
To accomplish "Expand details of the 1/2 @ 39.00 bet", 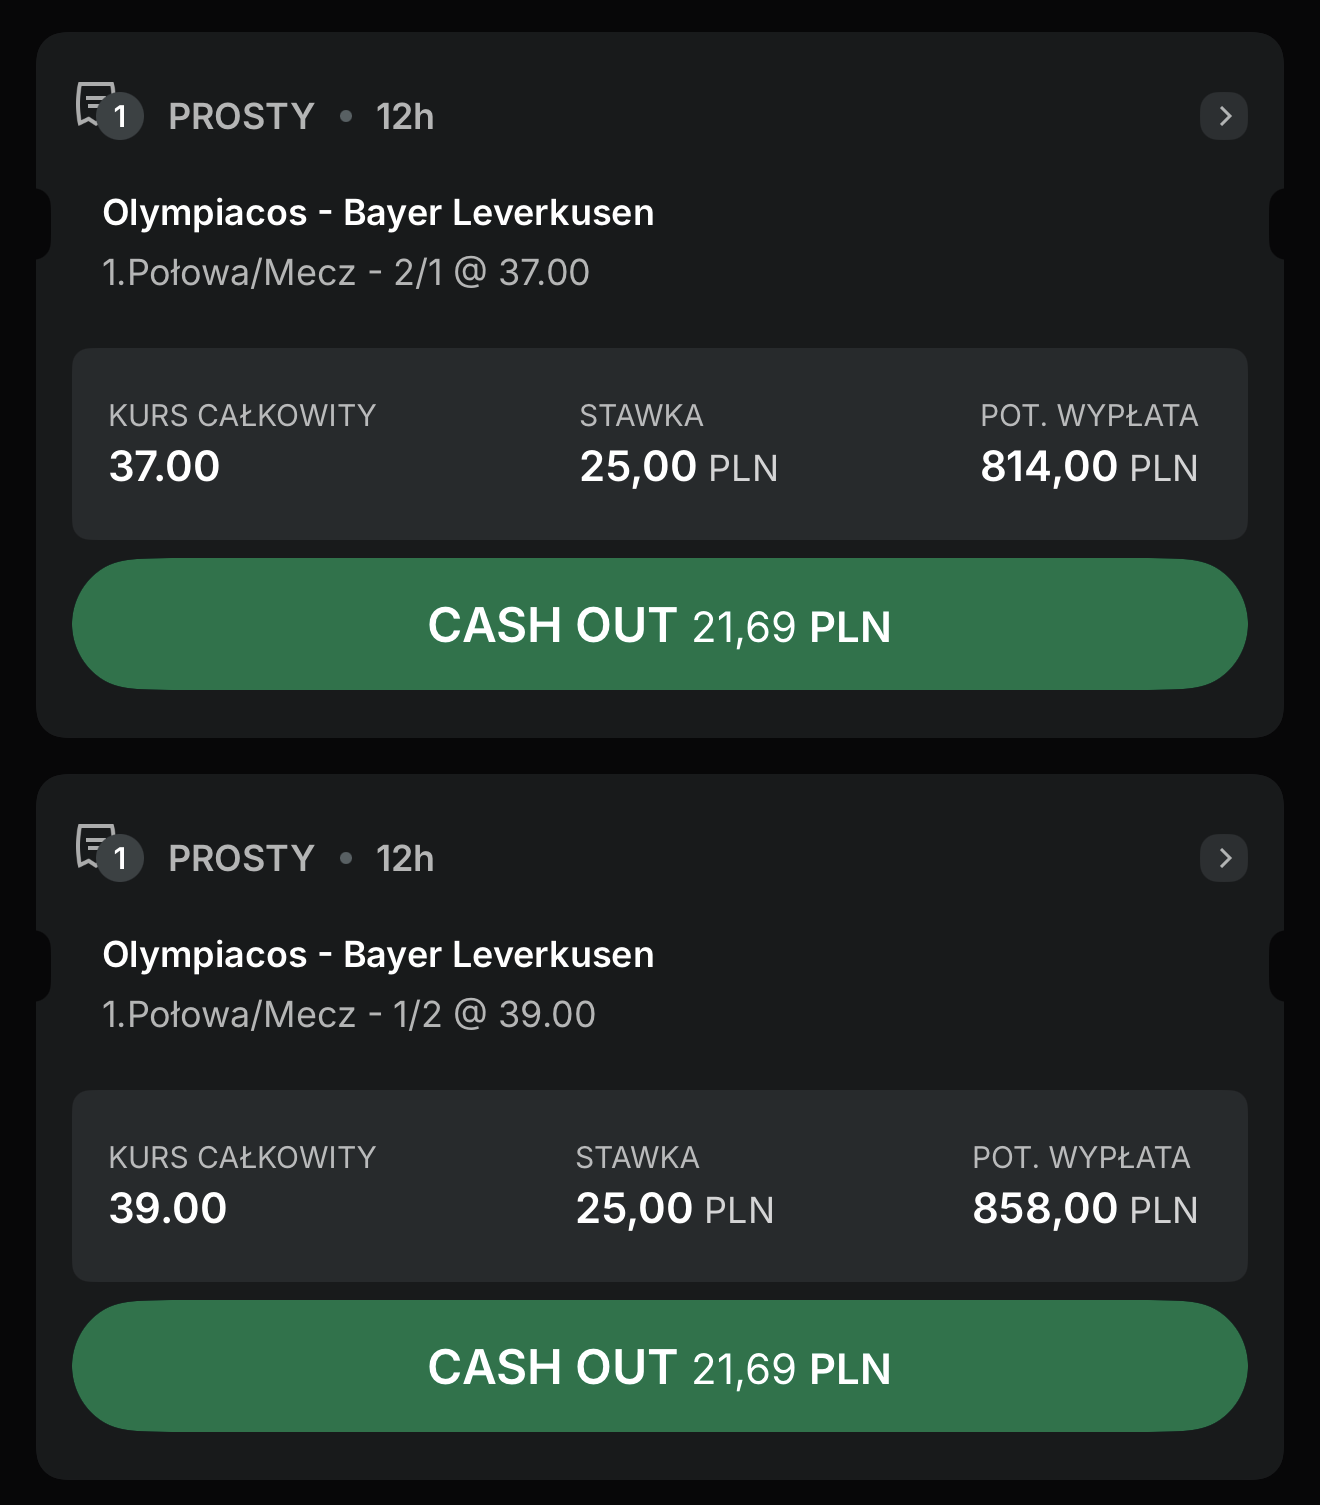I will point(1223,858).
